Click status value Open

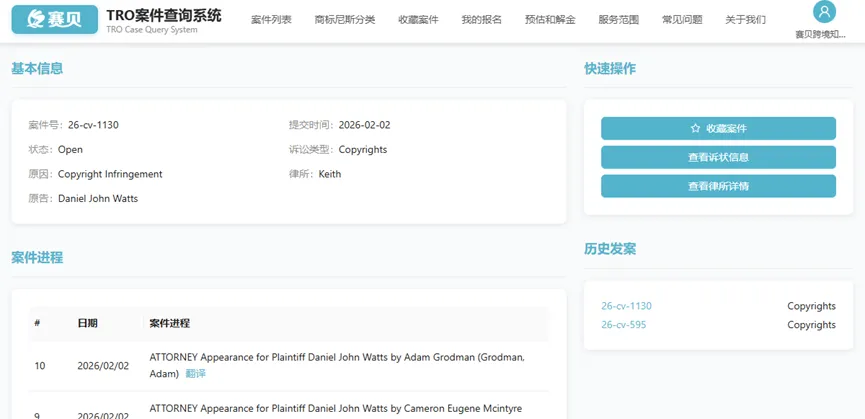click(71, 149)
